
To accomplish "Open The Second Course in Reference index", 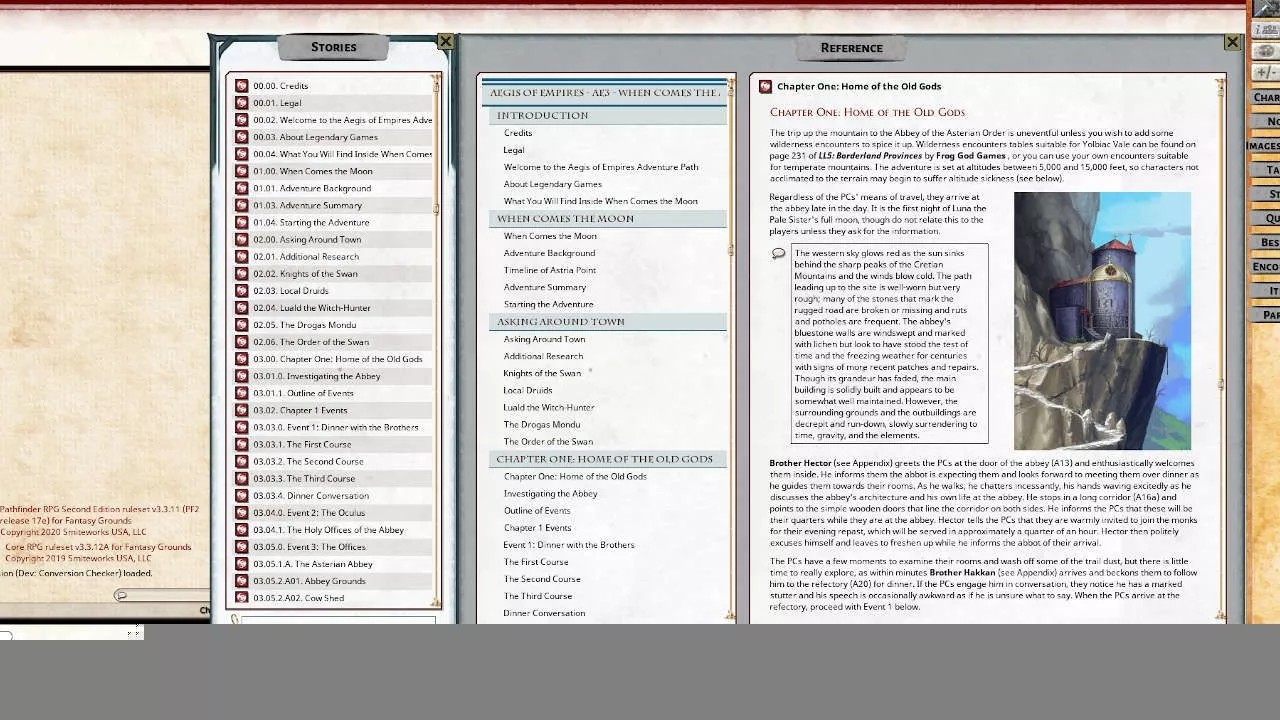I will click(542, 579).
